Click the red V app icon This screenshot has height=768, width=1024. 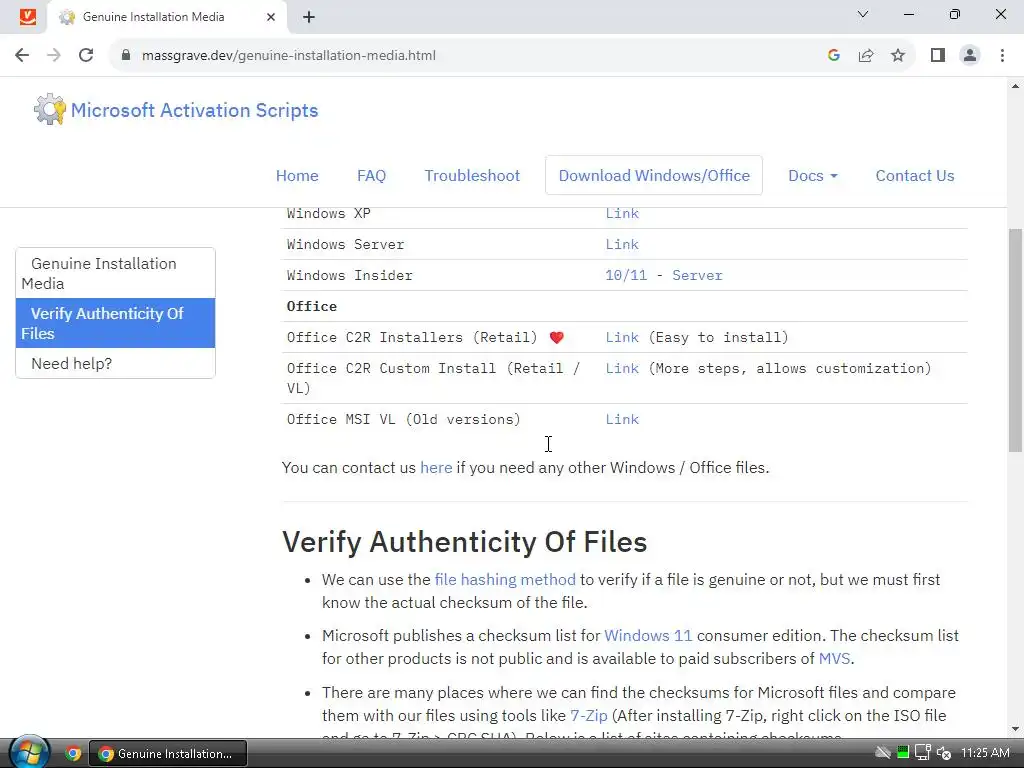(x=27, y=16)
